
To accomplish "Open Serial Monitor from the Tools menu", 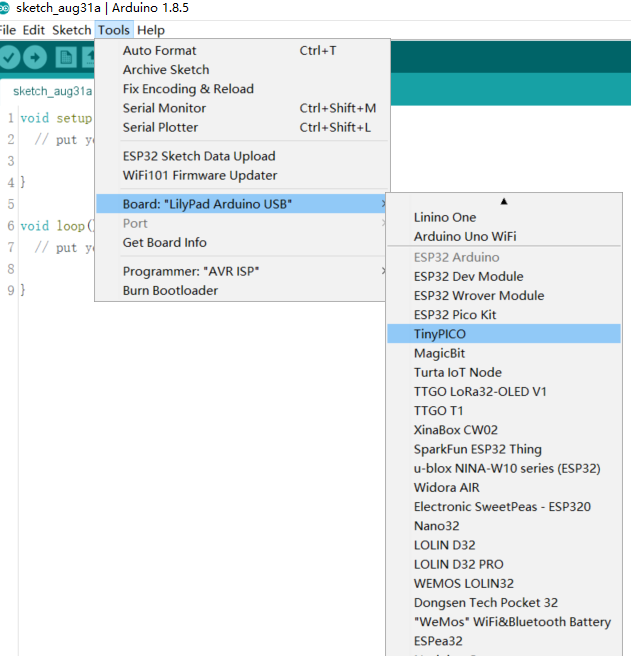I will pyautogui.click(x=242, y=108).
